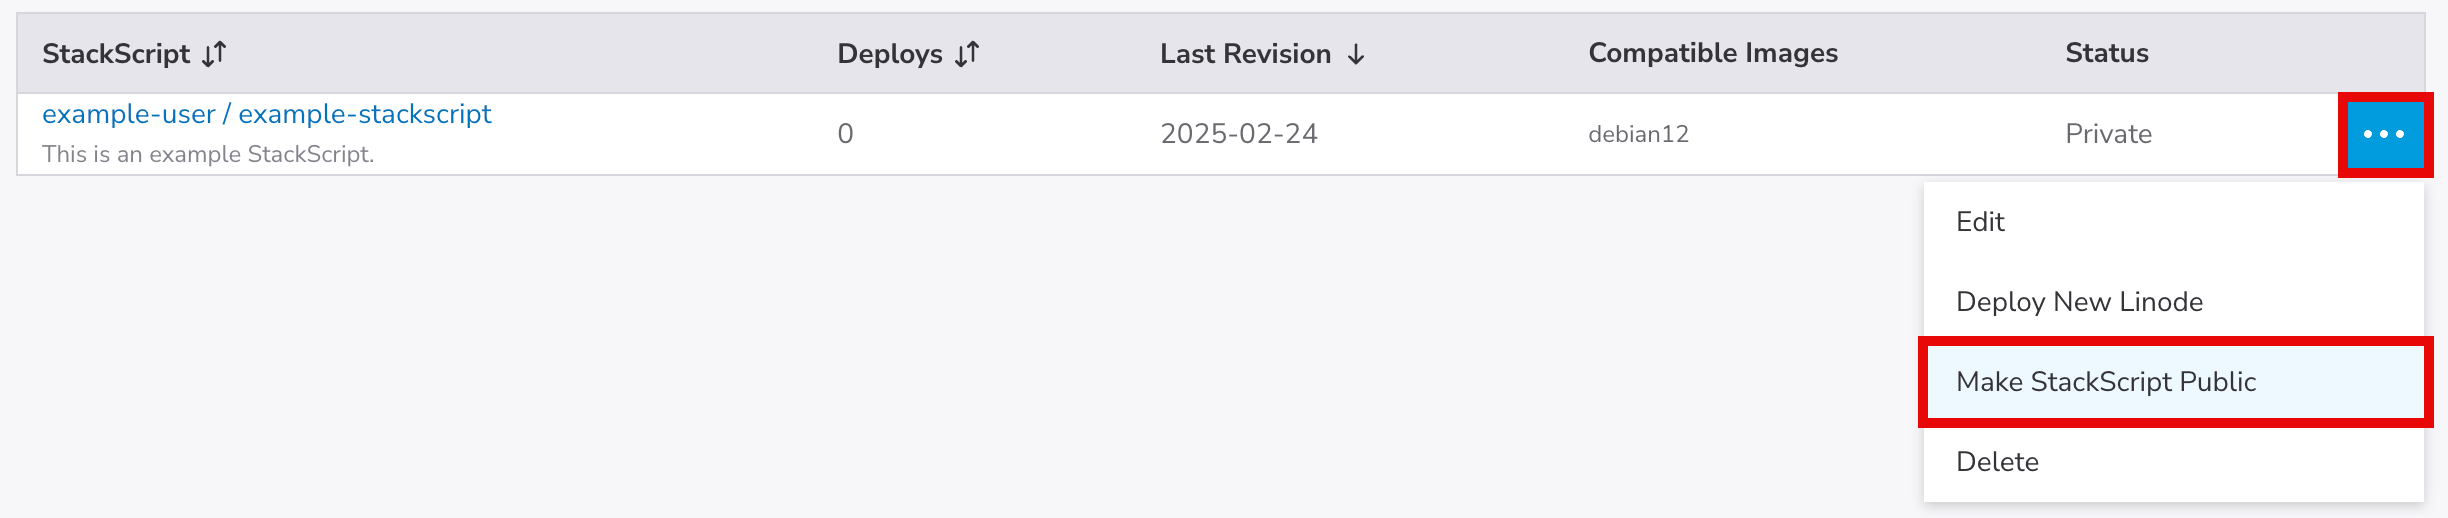Image resolution: width=2448 pixels, height=518 pixels.
Task: Choose Deploy New Linode menu option
Action: [x=2079, y=302]
